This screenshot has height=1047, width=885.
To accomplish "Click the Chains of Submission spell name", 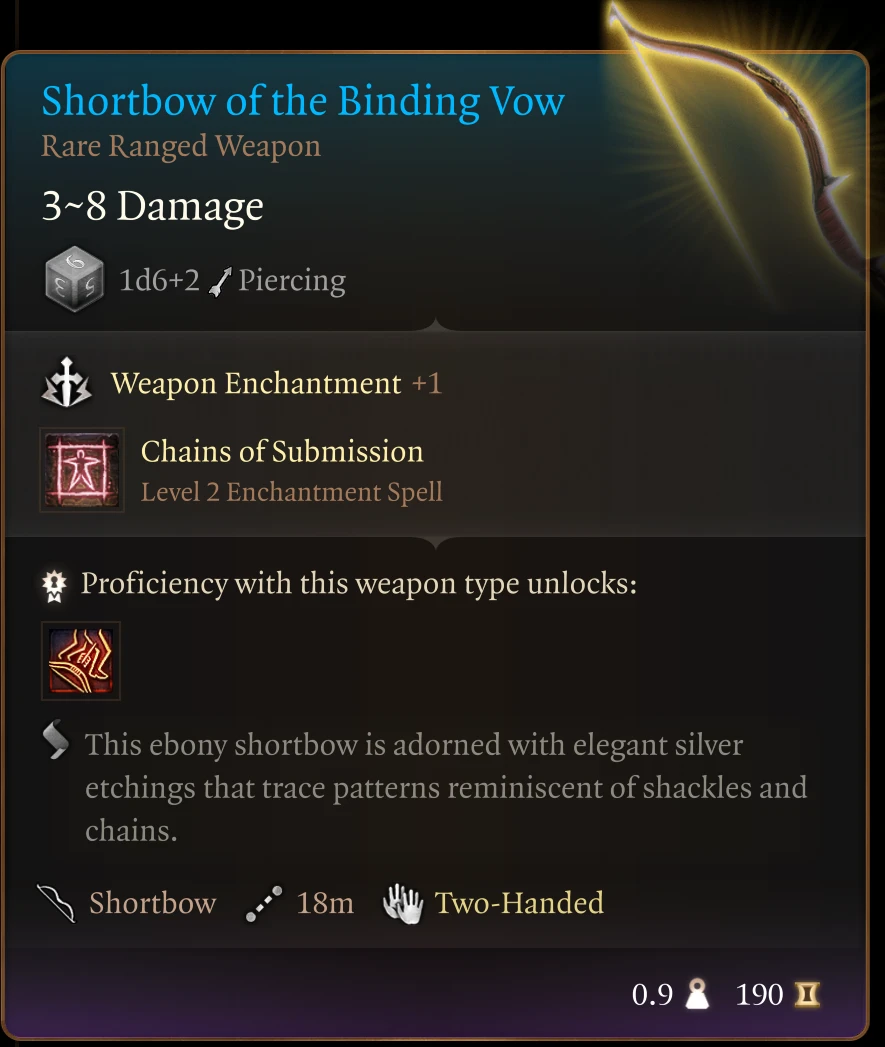I will click(282, 452).
